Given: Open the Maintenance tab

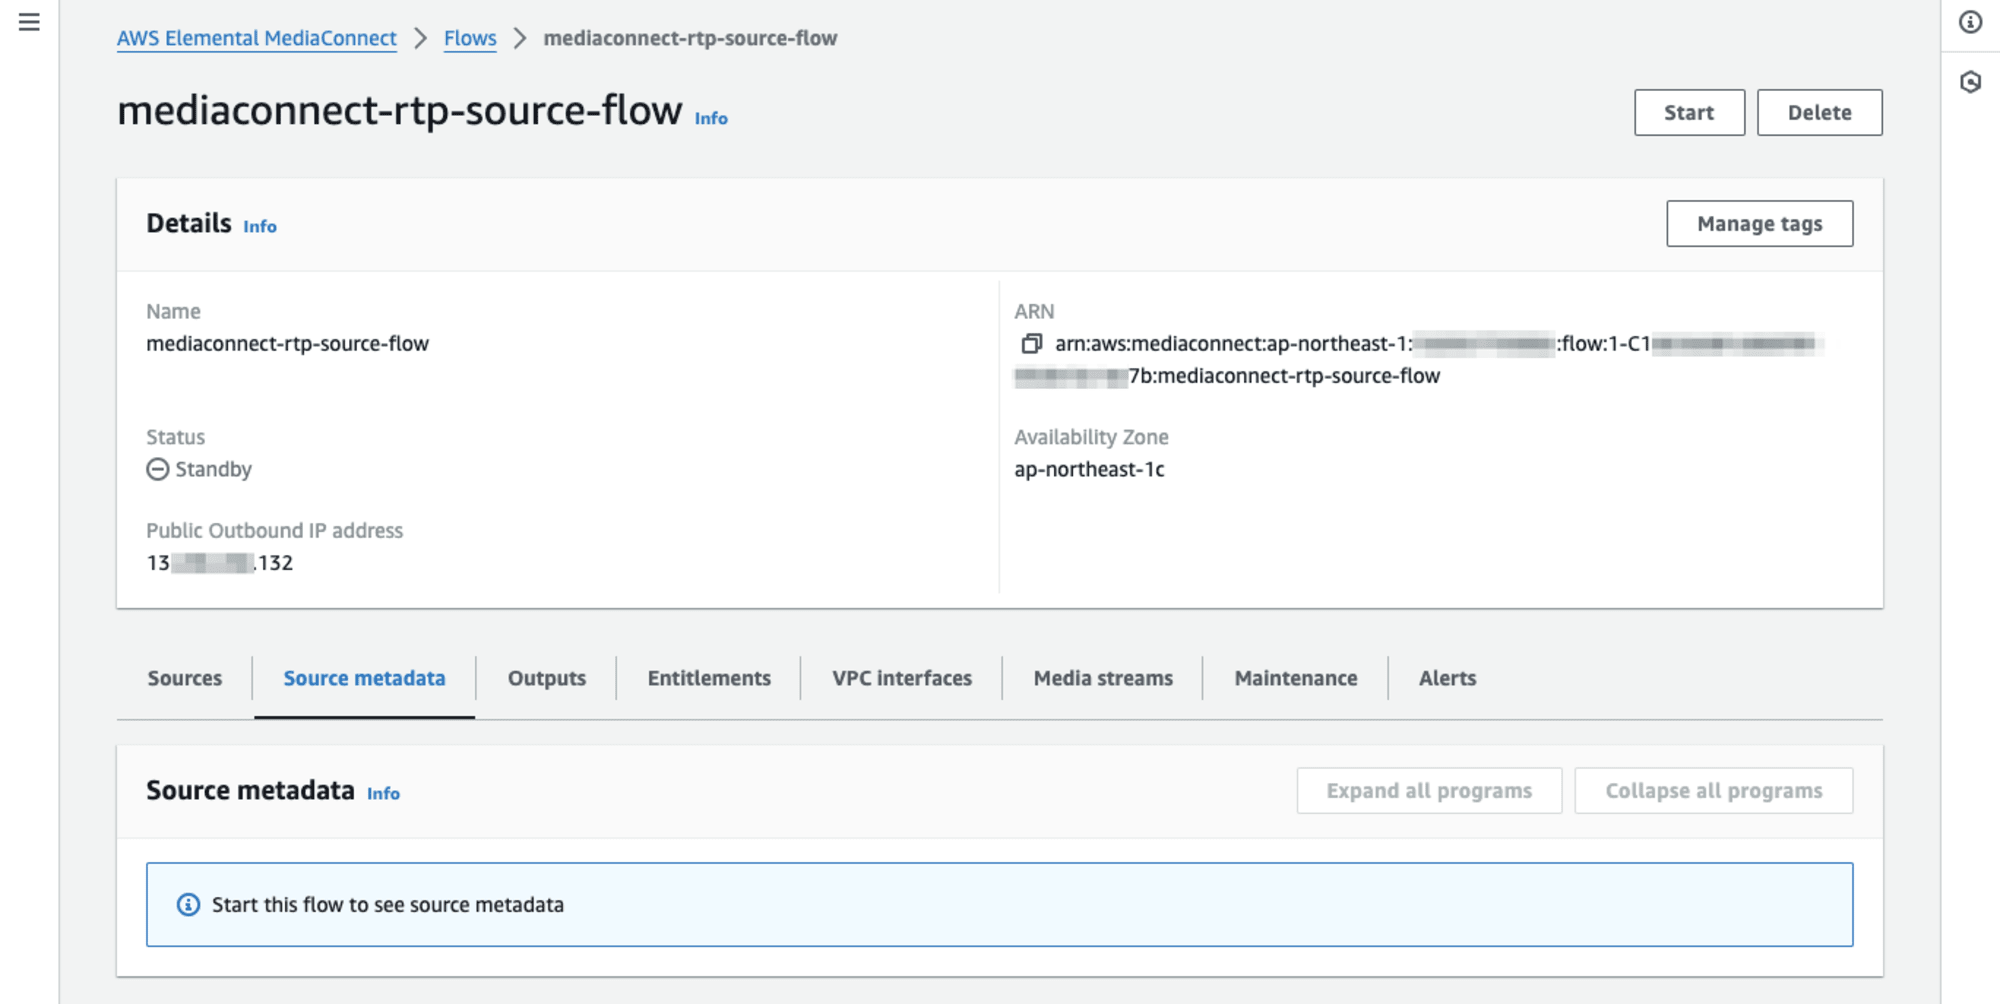Looking at the screenshot, I should 1296,678.
